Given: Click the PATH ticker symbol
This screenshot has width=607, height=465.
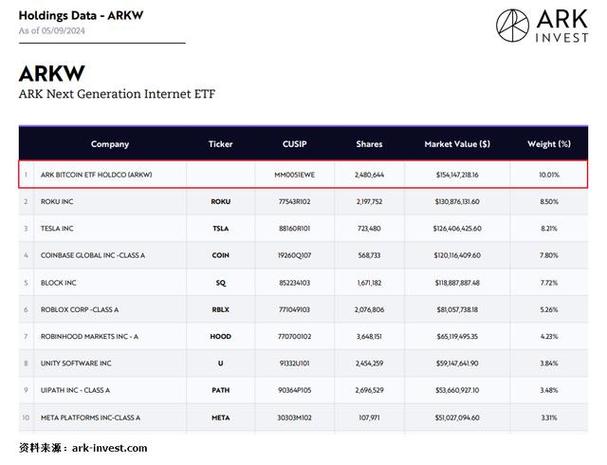Looking at the screenshot, I should (221, 390).
